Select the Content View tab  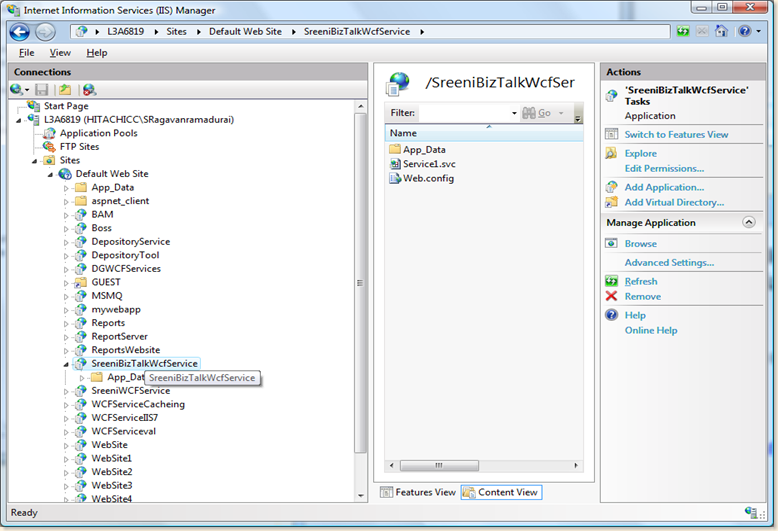(x=501, y=492)
